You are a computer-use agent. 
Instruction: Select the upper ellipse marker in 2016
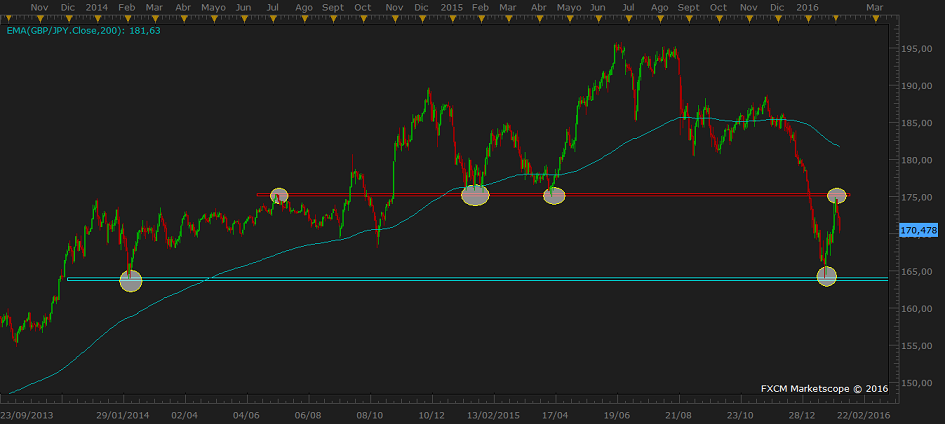click(x=837, y=194)
